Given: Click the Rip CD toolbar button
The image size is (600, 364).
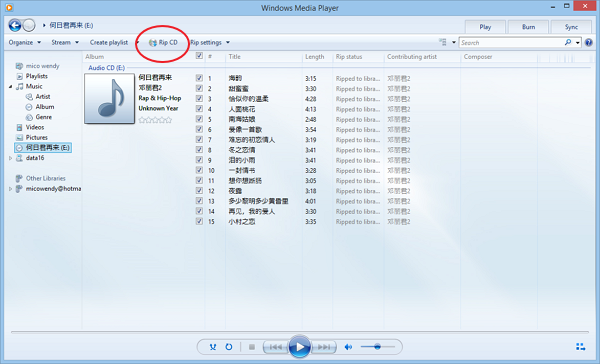Looking at the screenshot, I should click(163, 42).
